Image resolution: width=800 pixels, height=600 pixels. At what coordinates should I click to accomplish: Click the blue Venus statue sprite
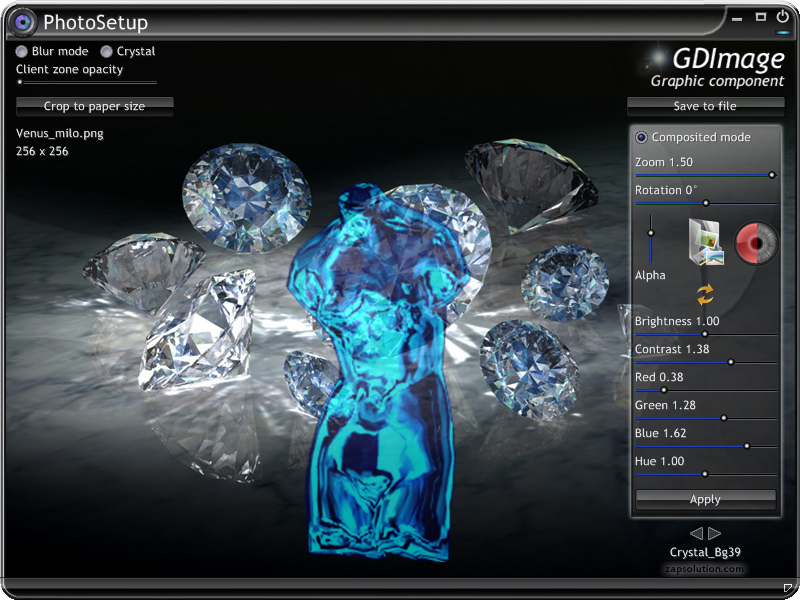pyautogui.click(x=378, y=372)
